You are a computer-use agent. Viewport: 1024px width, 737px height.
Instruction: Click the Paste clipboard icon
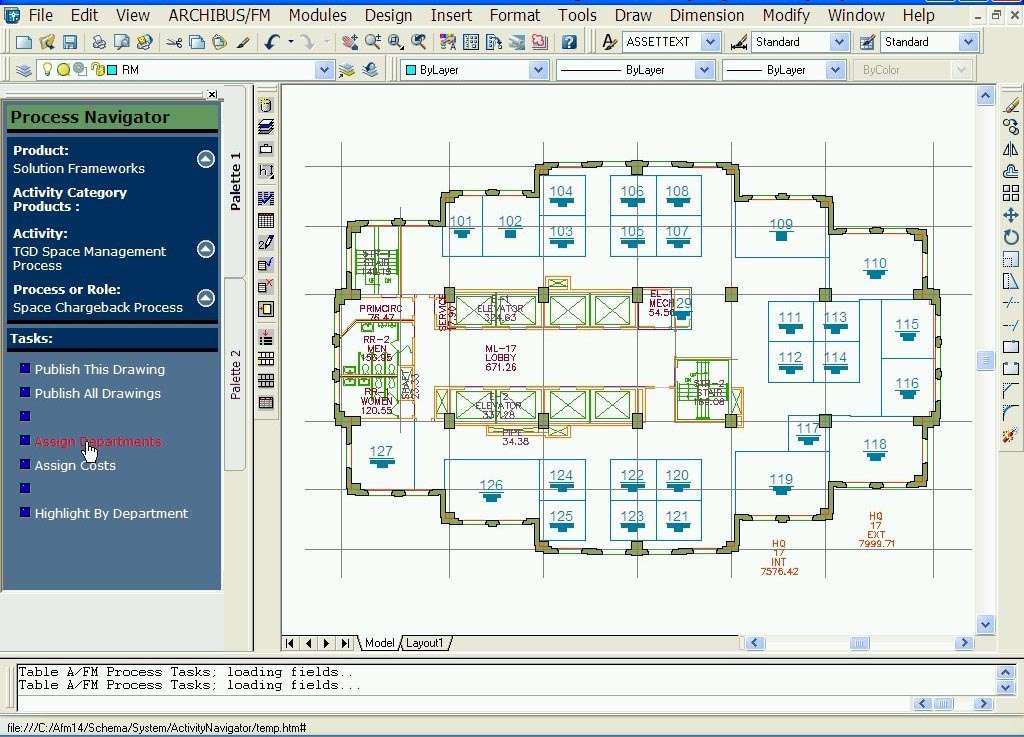pos(219,42)
